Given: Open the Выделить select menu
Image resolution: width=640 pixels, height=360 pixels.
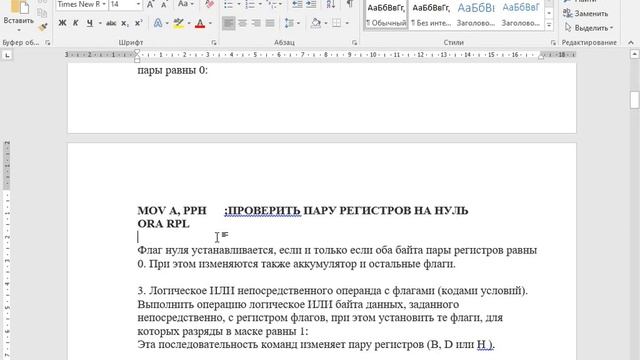Looking at the screenshot, I should [589, 28].
